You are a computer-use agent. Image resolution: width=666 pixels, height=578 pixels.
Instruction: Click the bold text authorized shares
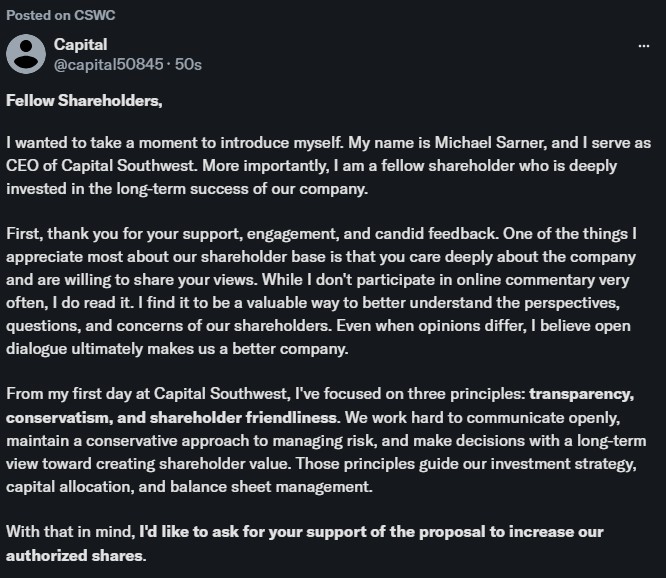tap(76, 555)
